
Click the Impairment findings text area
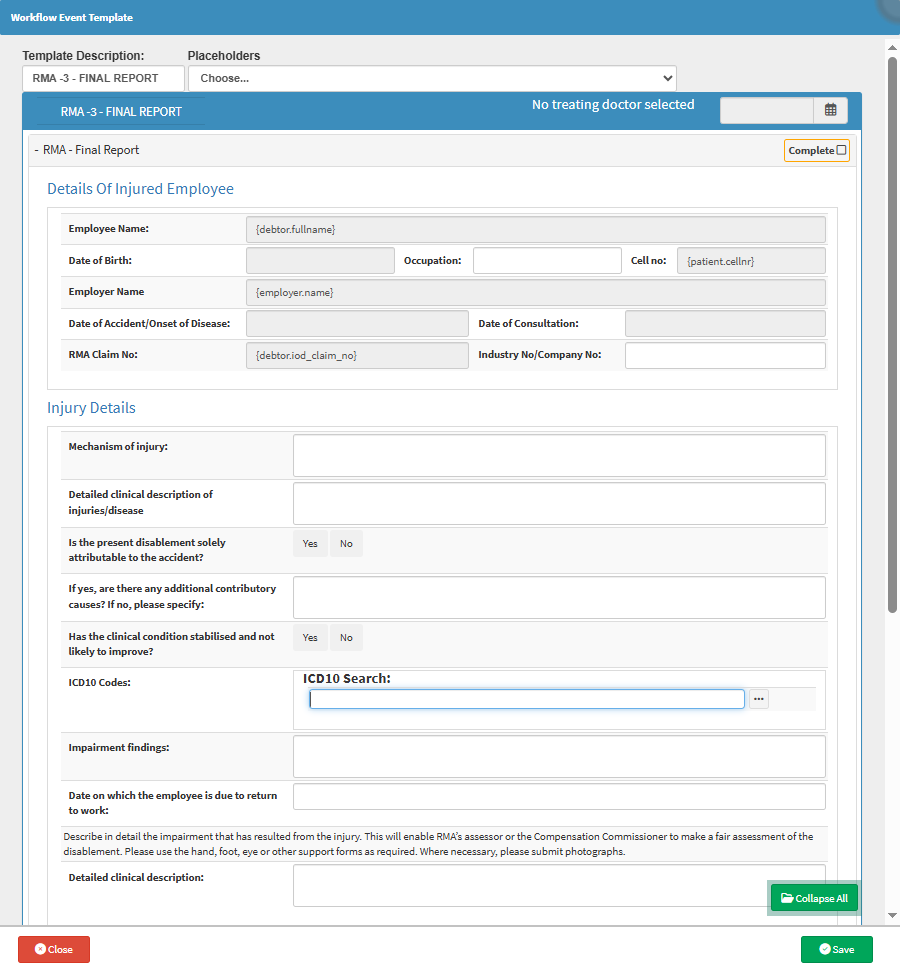pyautogui.click(x=559, y=756)
